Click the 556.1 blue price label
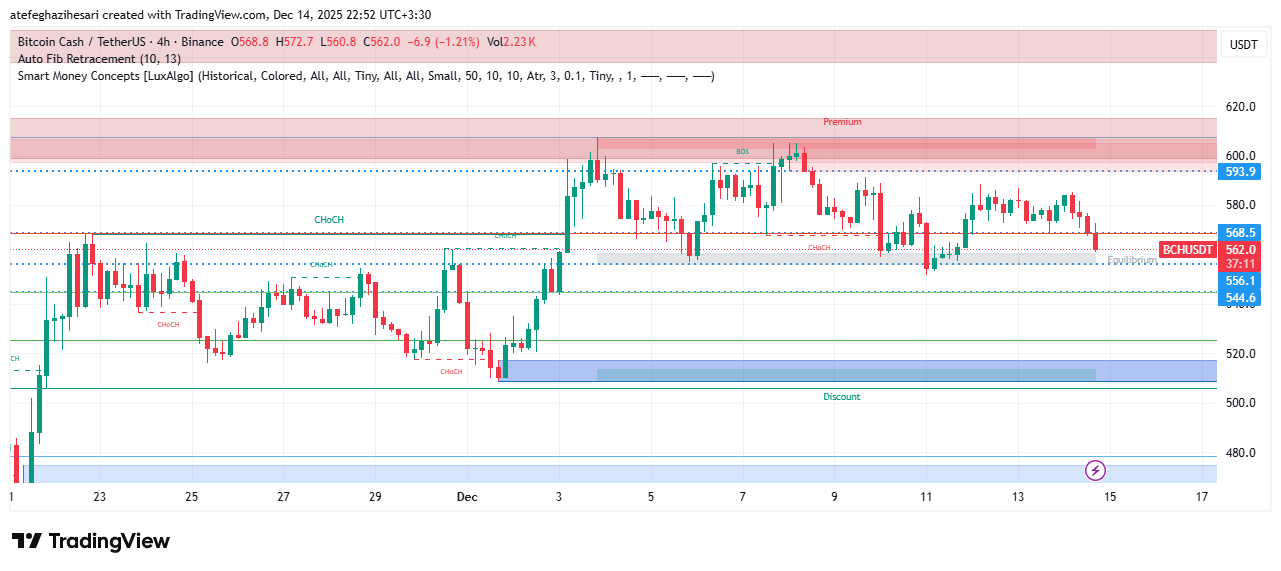The width and height of the screenshot is (1281, 571). point(1240,282)
